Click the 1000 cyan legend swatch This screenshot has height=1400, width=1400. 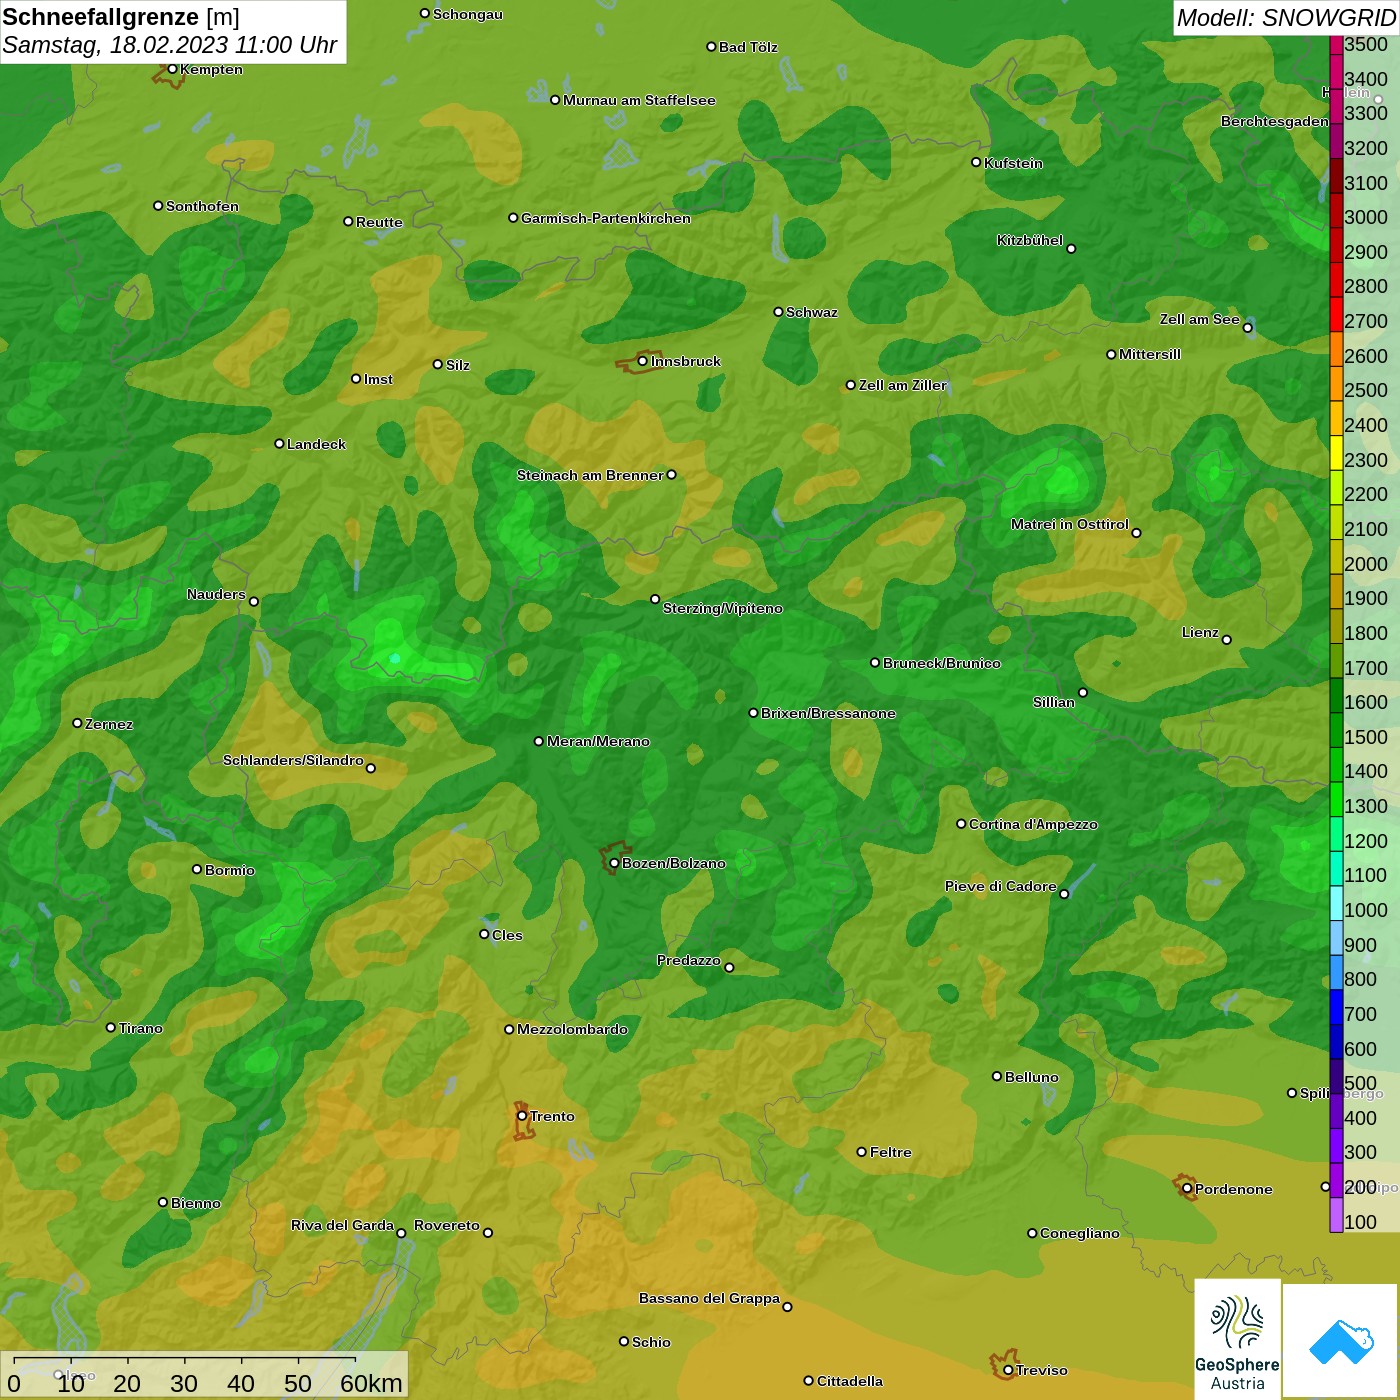click(1336, 903)
